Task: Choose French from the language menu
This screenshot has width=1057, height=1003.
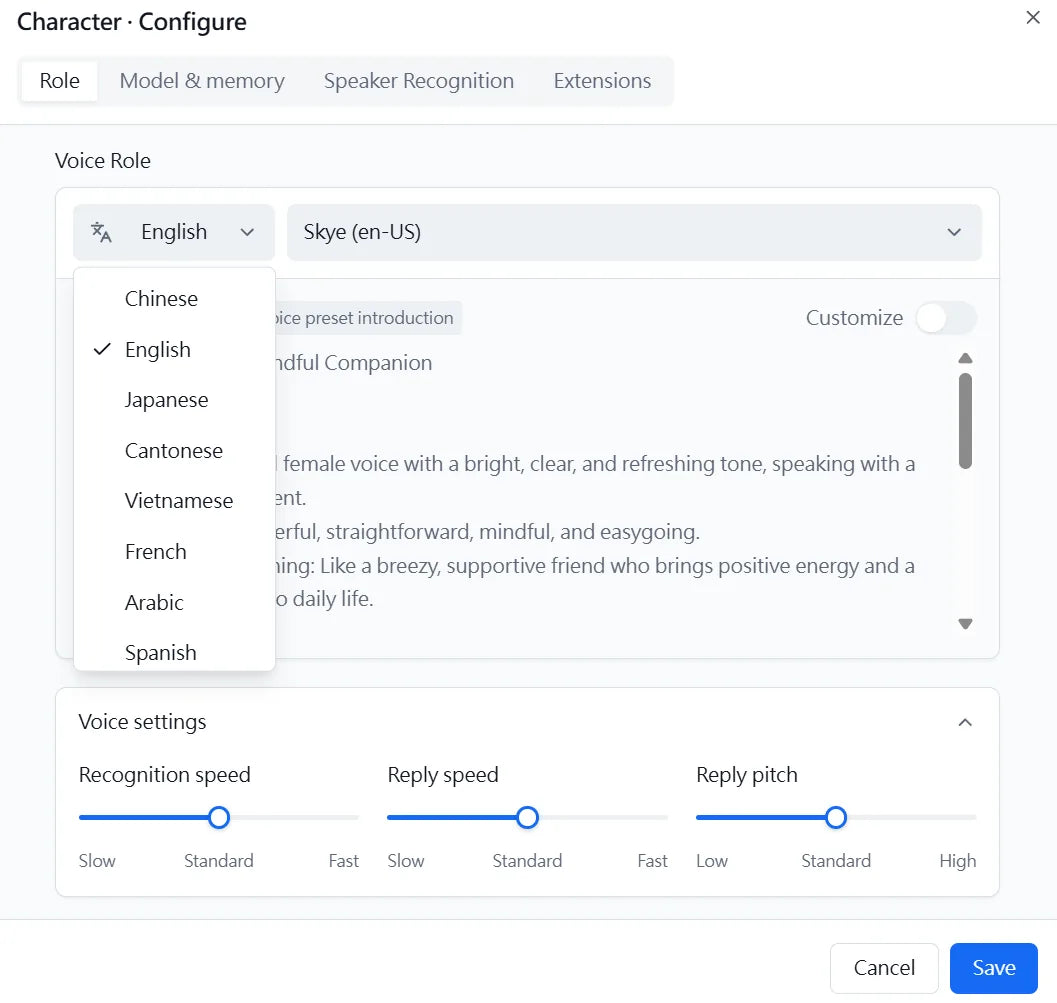Action: (x=174, y=551)
